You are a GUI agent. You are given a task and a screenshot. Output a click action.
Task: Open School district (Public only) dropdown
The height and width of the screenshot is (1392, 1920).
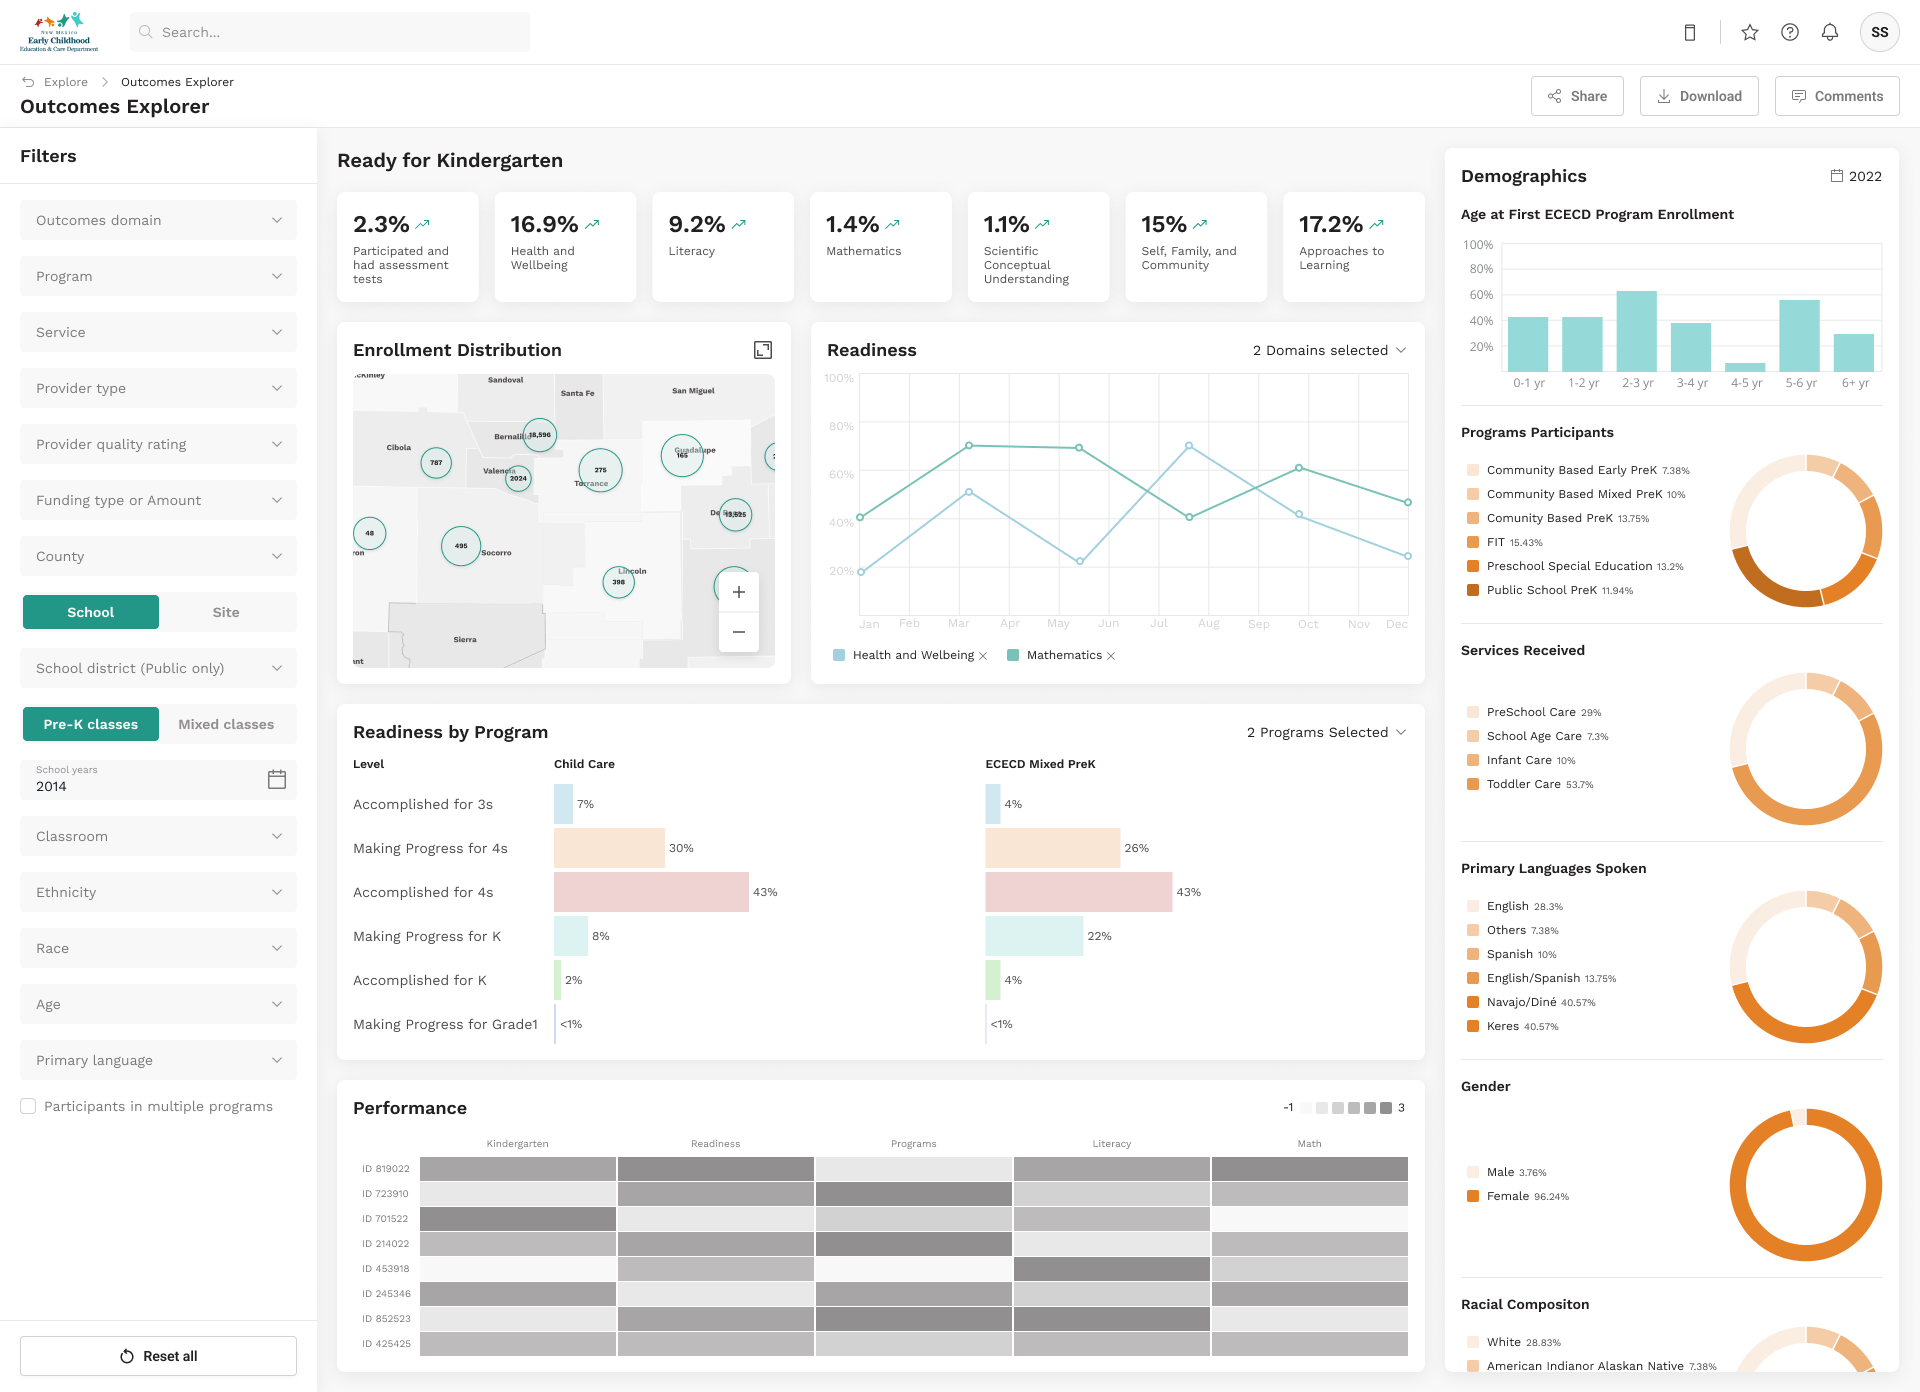158,668
